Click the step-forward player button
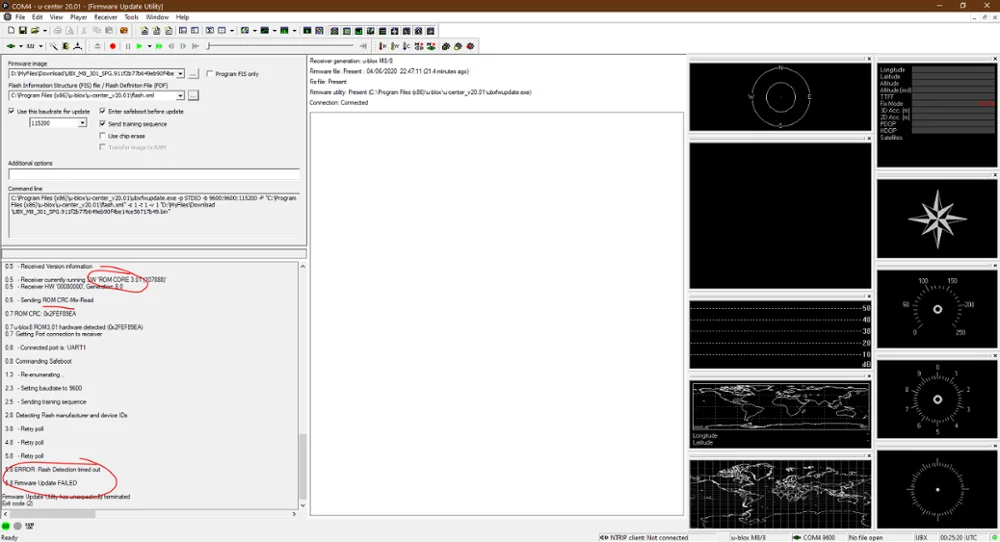Screen dimensions: 1000x542 pyautogui.click(x=183, y=46)
